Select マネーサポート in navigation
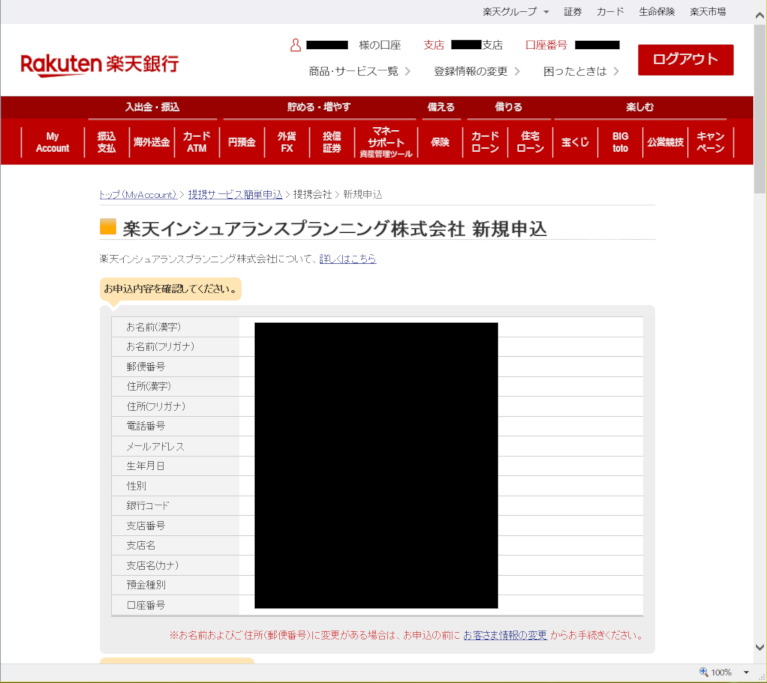This screenshot has height=683, width=767. 386,142
